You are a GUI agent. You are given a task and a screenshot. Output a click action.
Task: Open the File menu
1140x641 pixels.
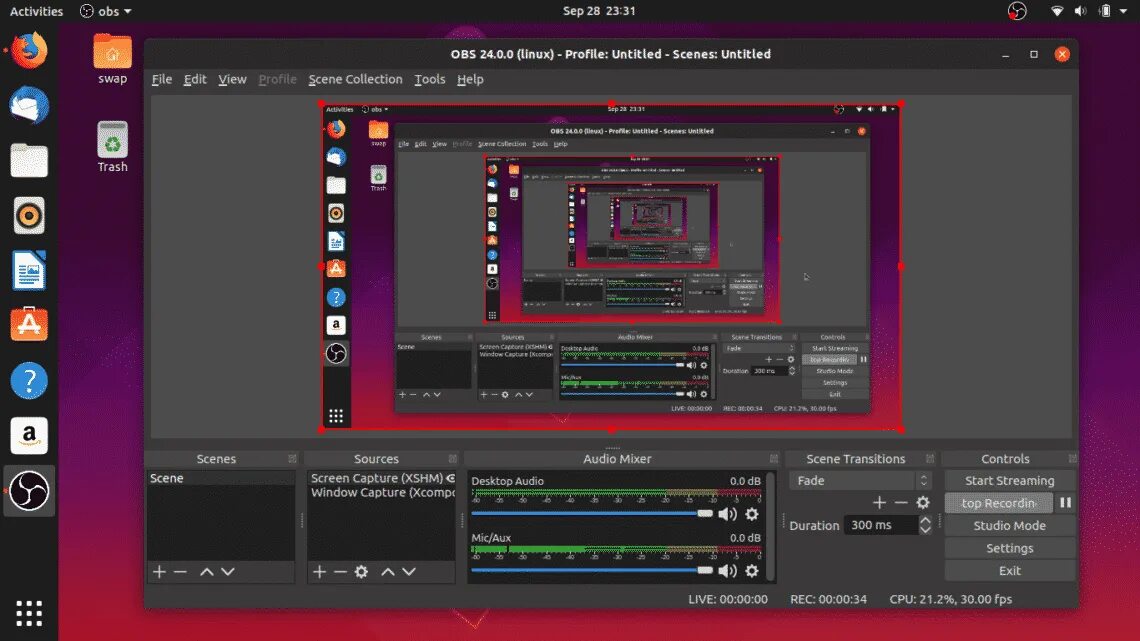pos(161,79)
